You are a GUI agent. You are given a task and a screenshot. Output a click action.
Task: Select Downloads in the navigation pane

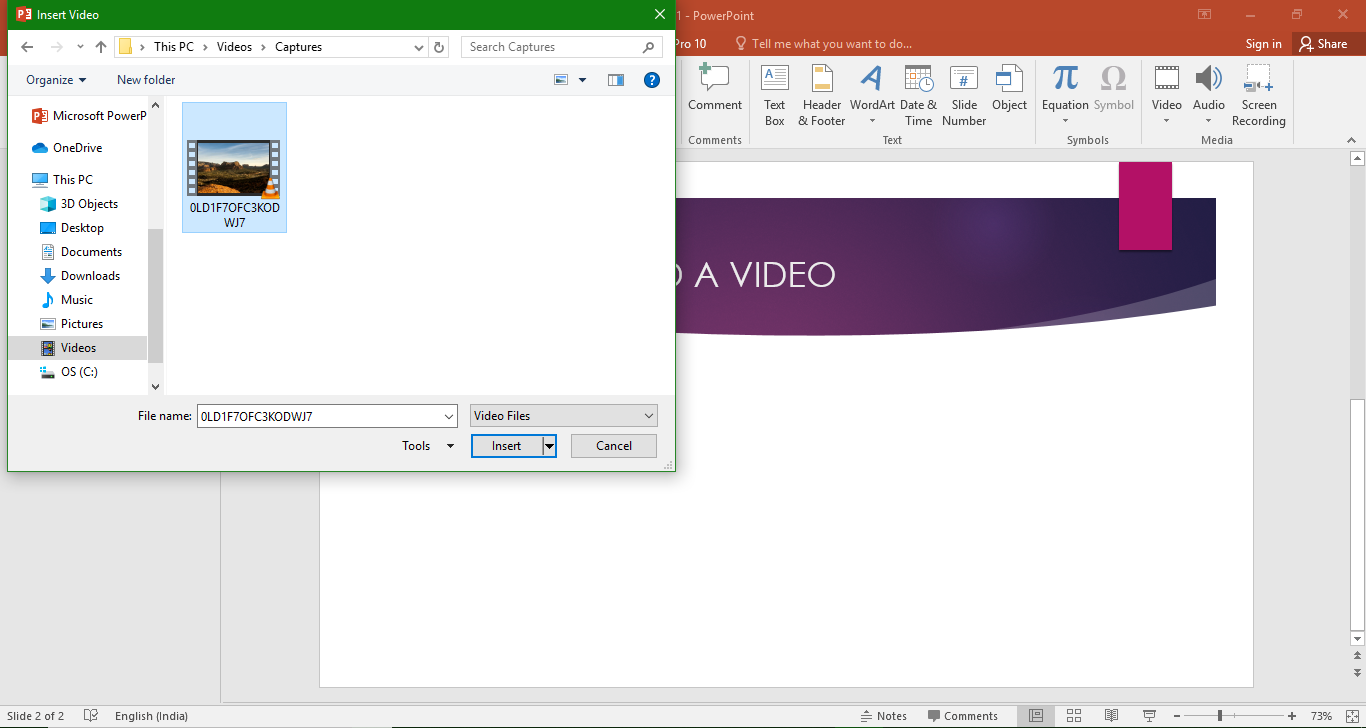(x=90, y=276)
